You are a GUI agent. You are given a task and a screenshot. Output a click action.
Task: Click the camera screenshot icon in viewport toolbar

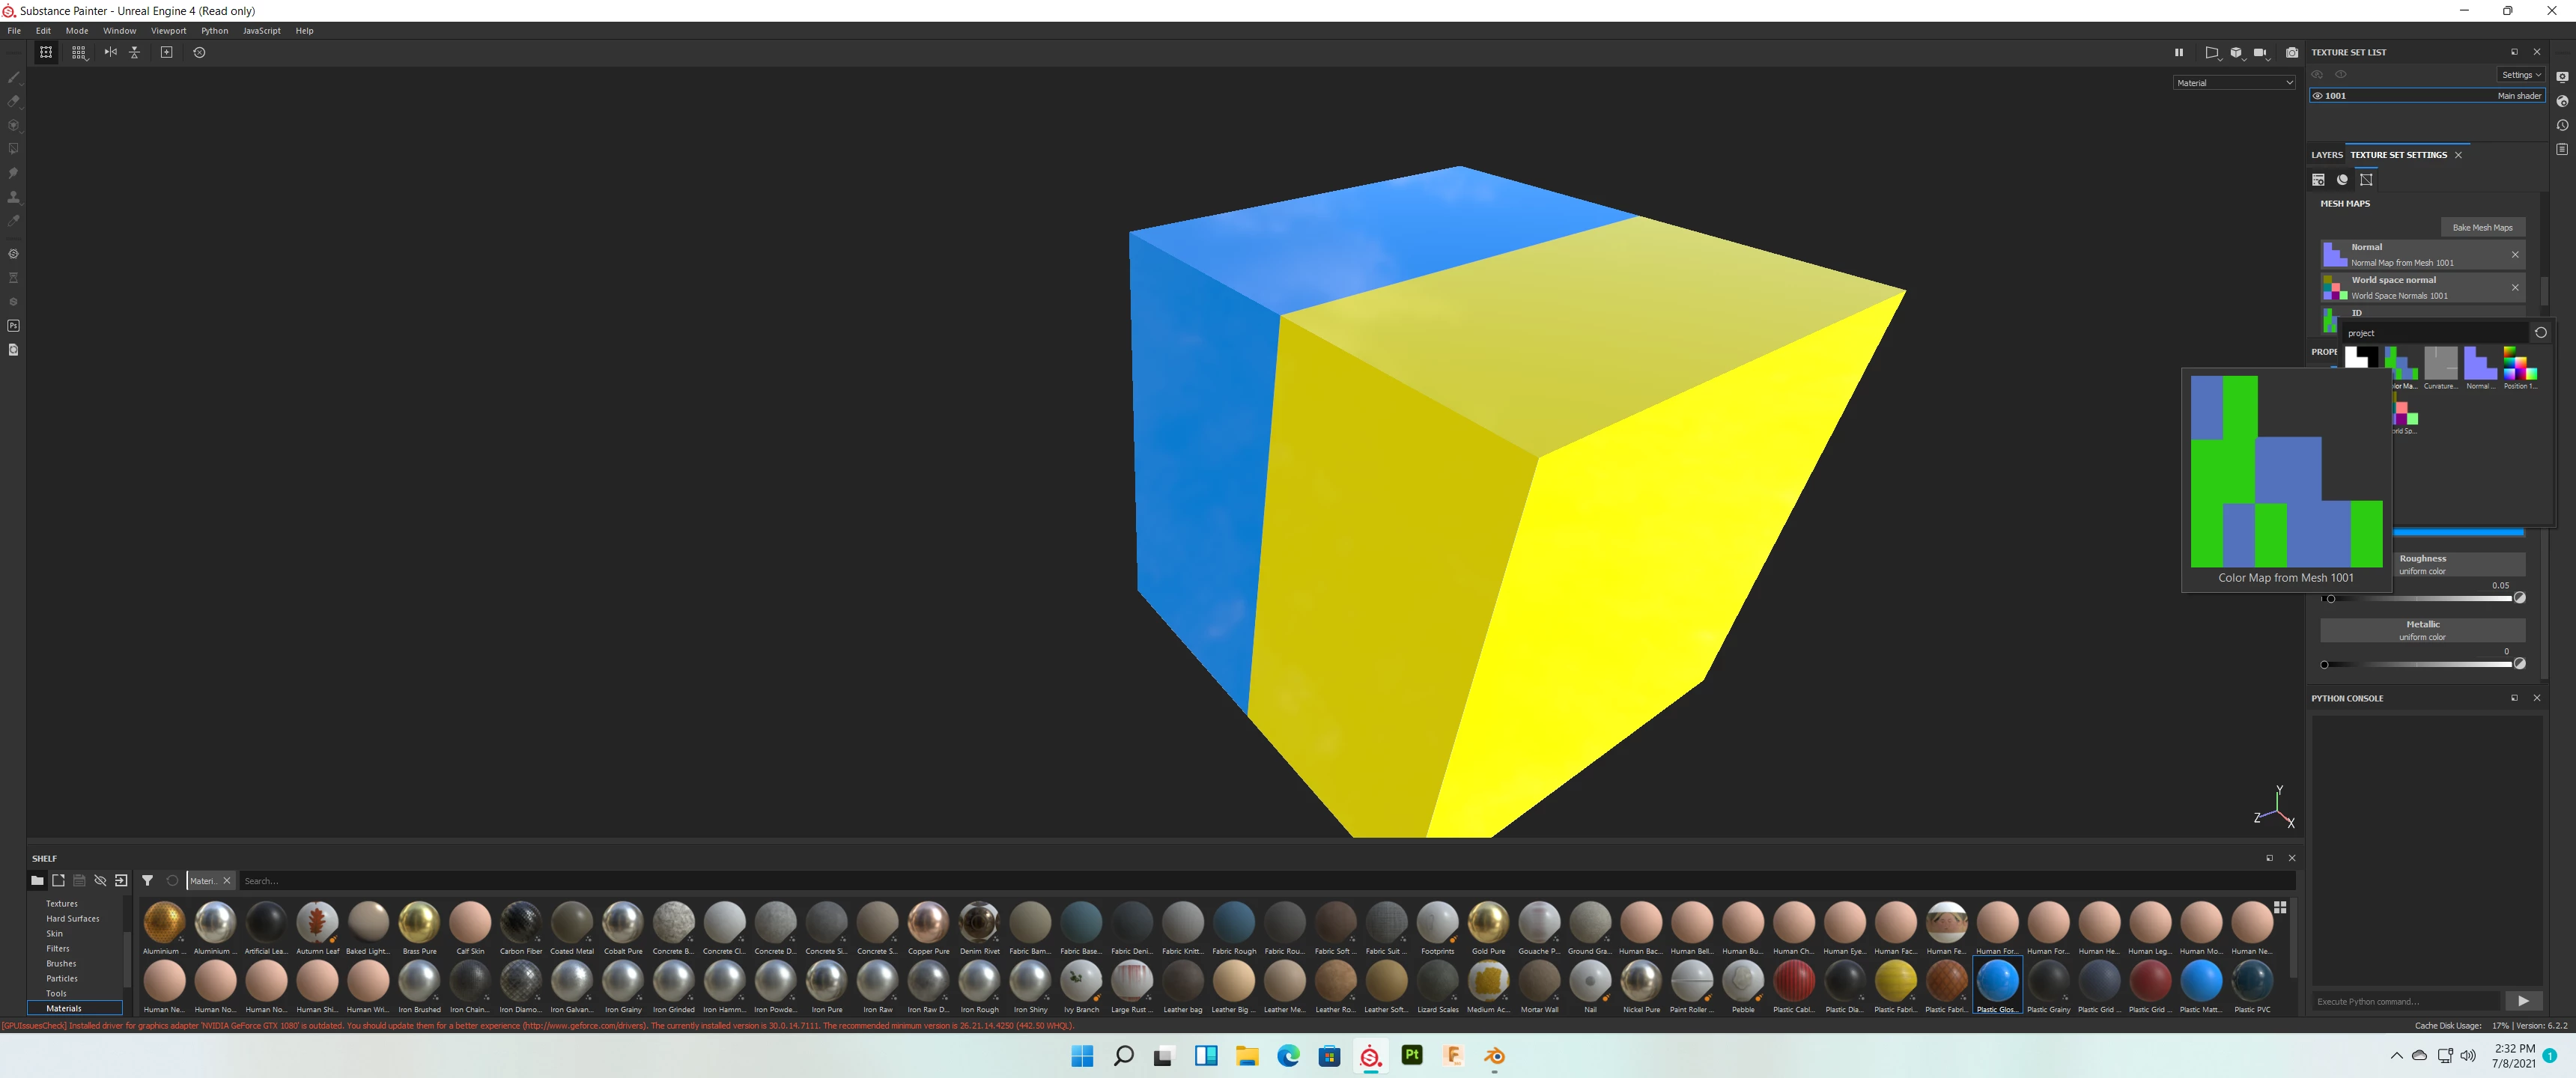coord(2292,53)
